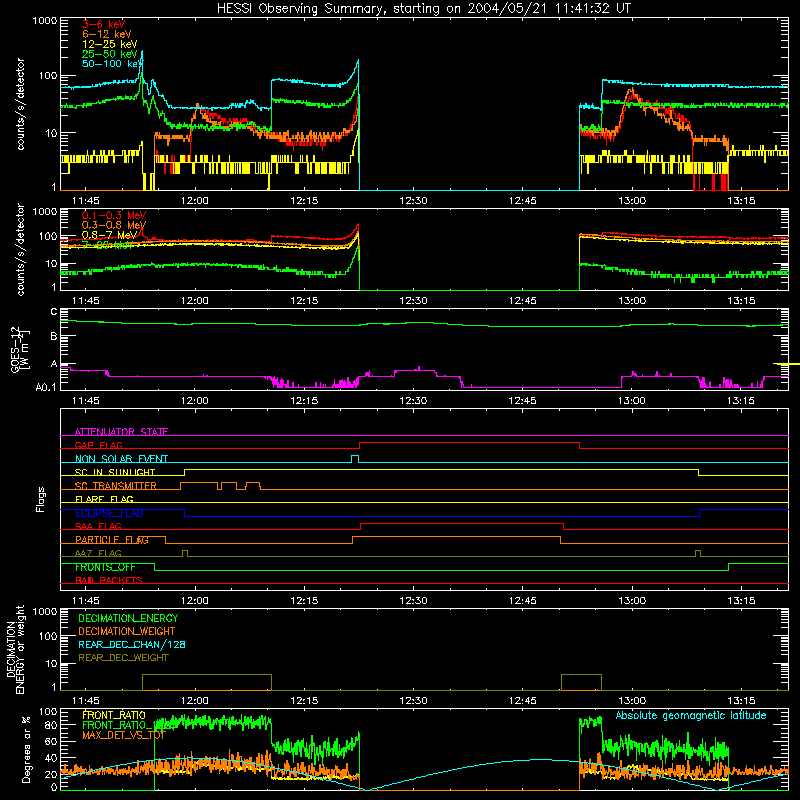Select the vertical Flags axis label
800x800 pixels.
[x=41, y=499]
